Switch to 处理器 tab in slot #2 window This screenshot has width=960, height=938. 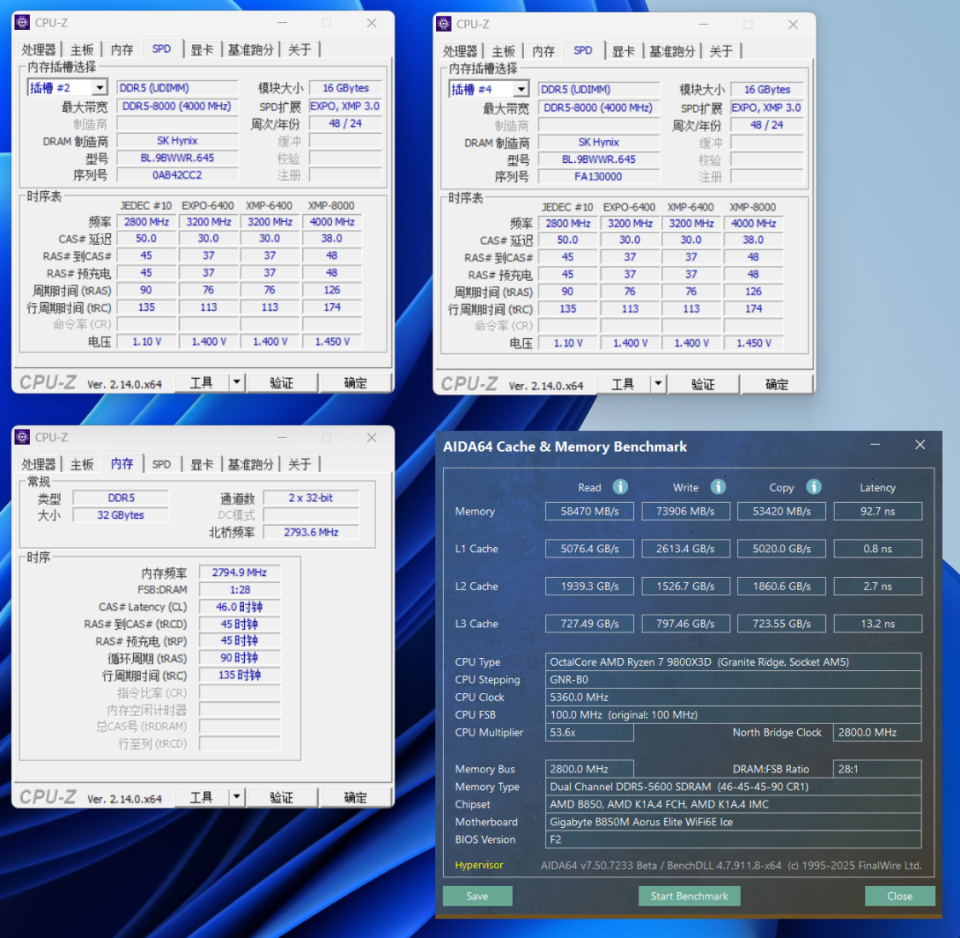[x=39, y=50]
